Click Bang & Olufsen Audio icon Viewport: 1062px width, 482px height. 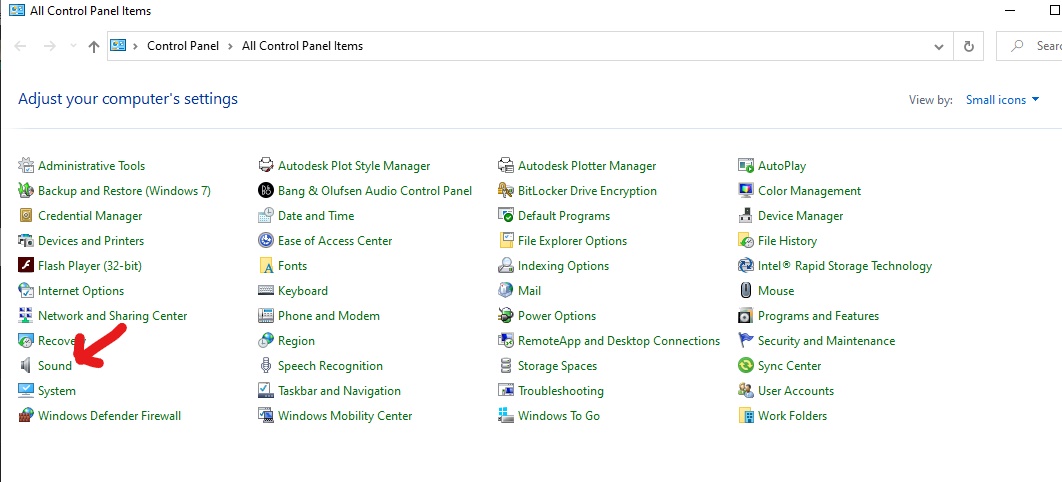click(x=266, y=191)
